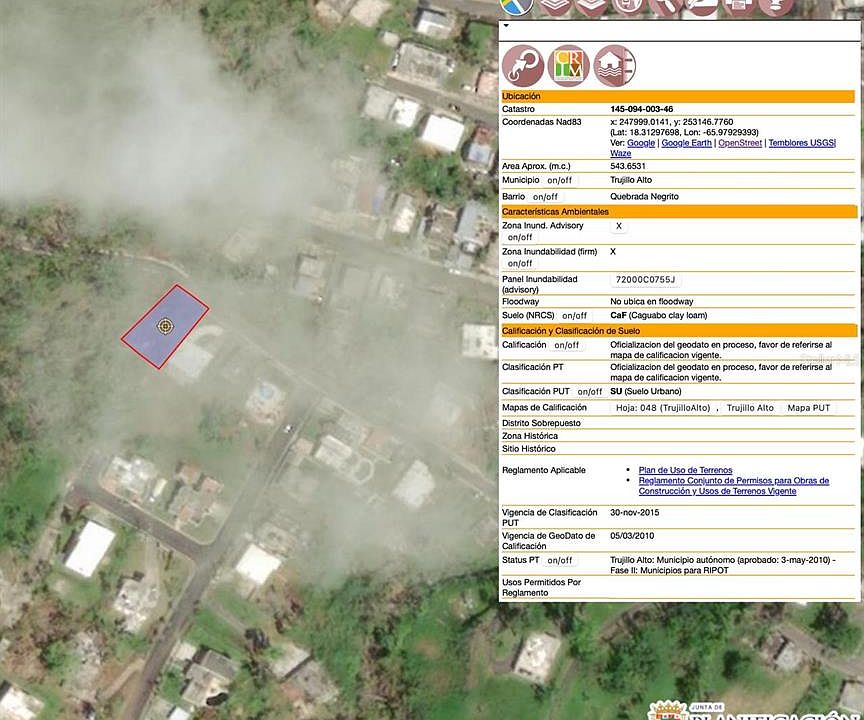Collapse the Características Ambientales section header

[679, 212]
